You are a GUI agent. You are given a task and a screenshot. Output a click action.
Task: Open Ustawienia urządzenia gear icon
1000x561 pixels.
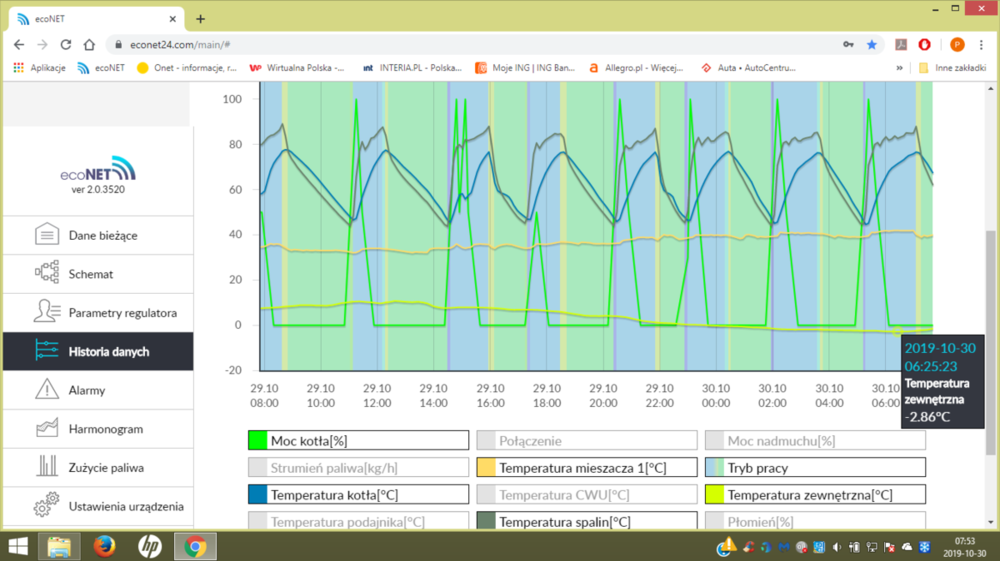pyautogui.click(x=46, y=506)
